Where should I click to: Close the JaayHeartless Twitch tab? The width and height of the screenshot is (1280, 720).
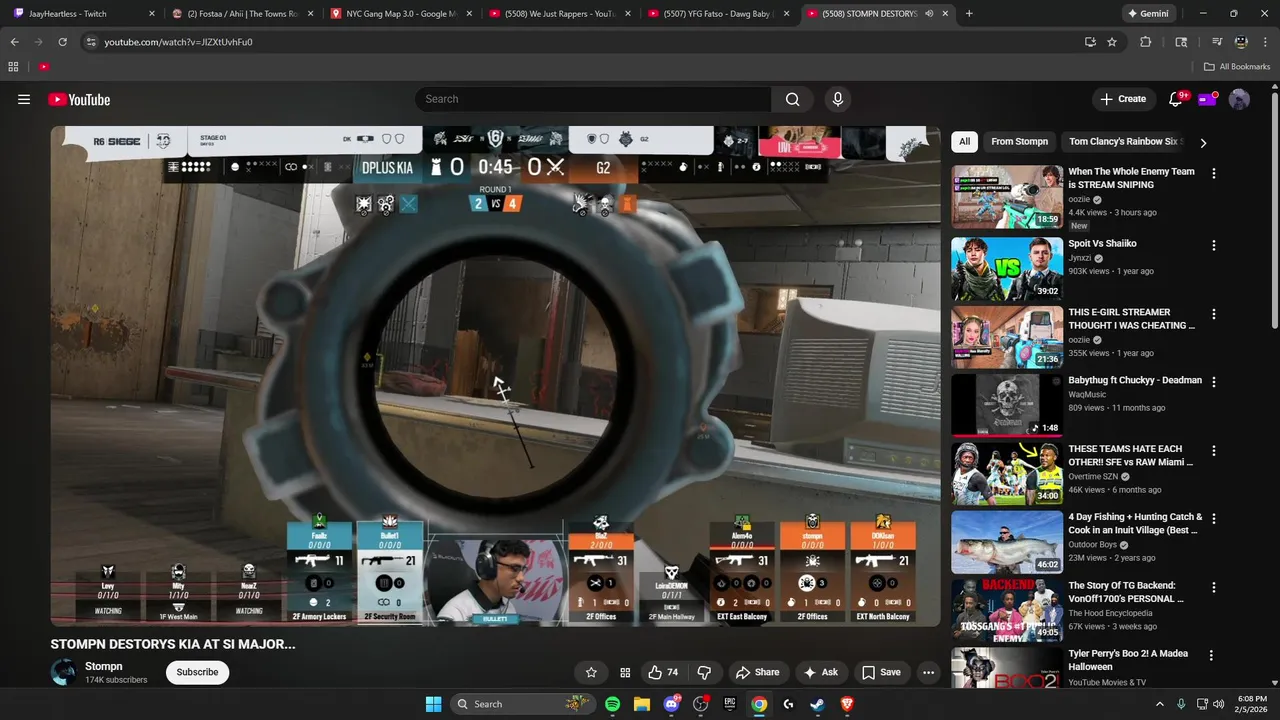[x=152, y=14]
